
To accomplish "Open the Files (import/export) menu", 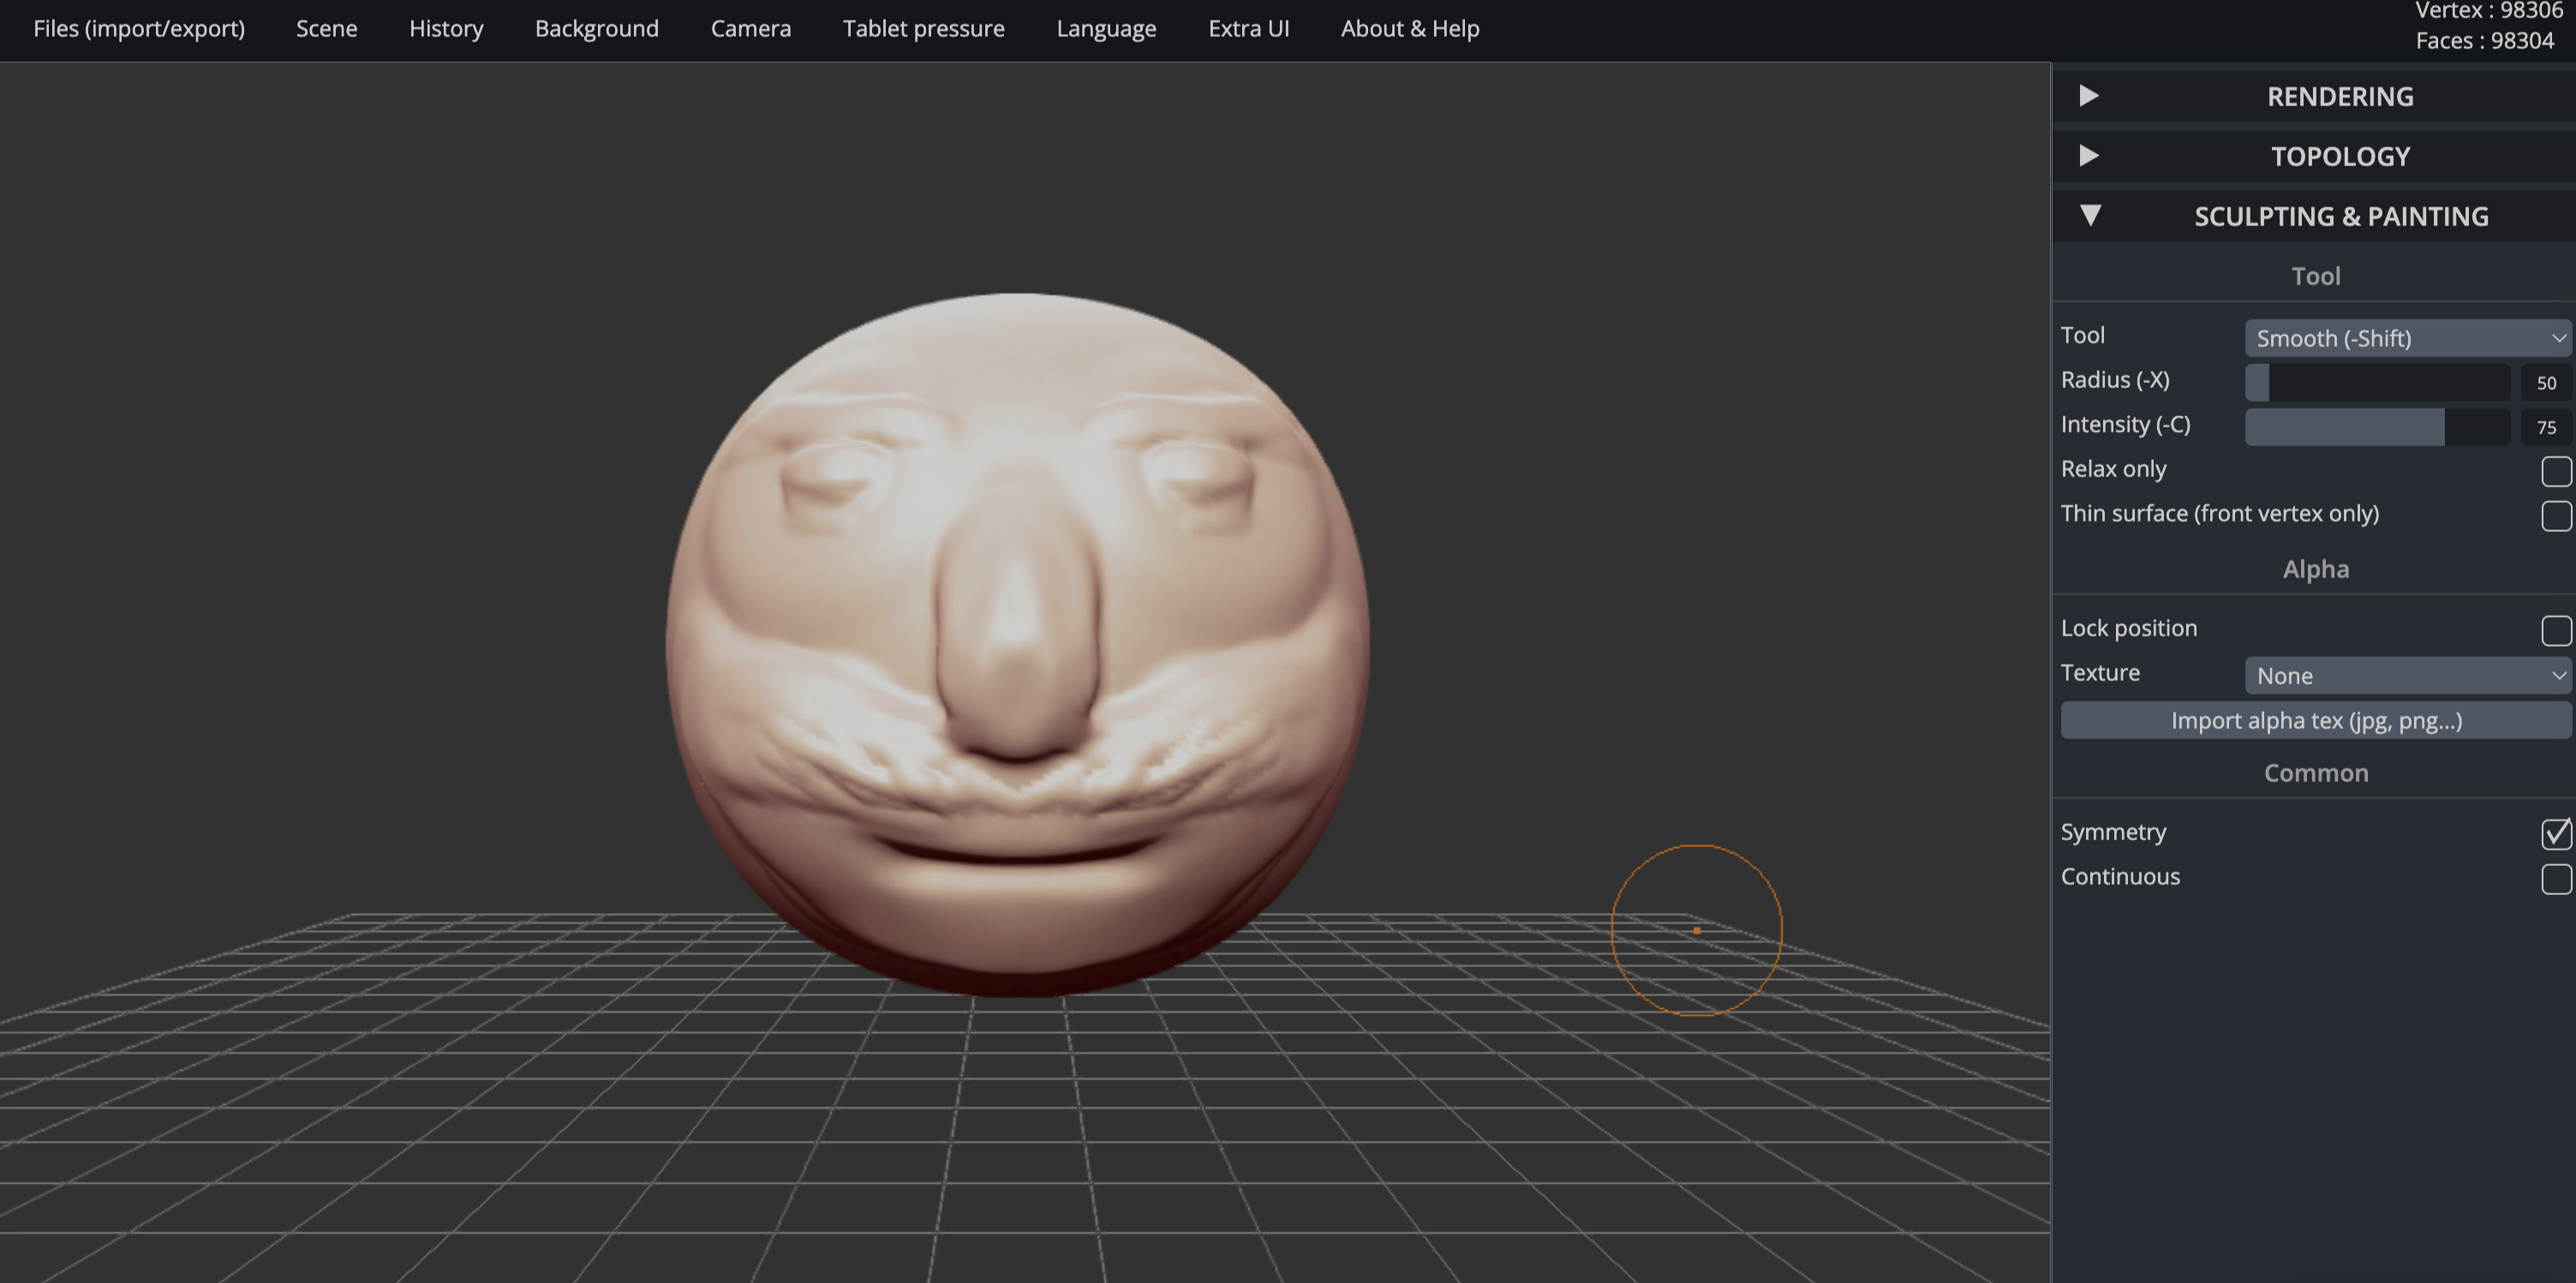I will [139, 28].
